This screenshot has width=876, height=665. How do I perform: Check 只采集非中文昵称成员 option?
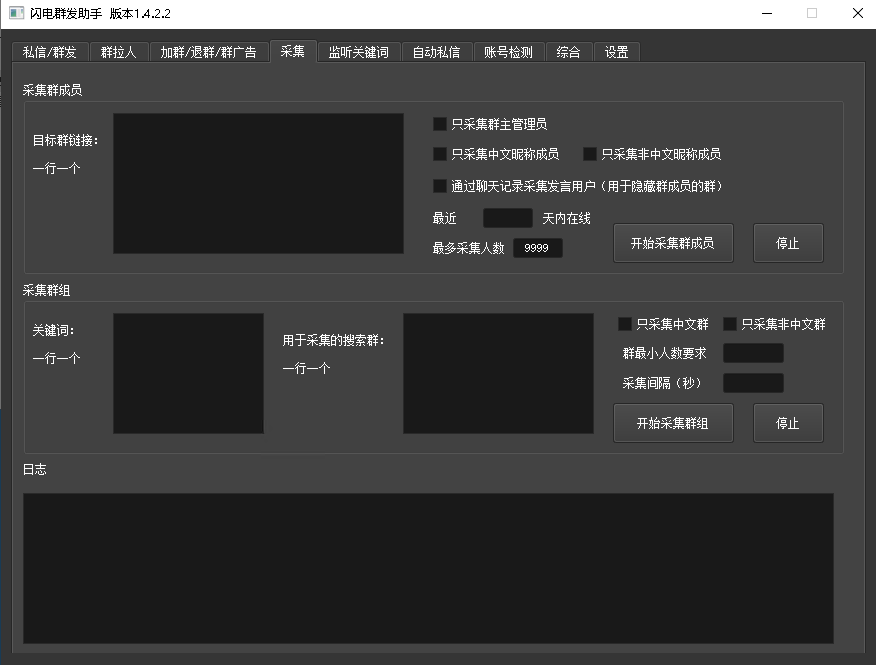[590, 155]
